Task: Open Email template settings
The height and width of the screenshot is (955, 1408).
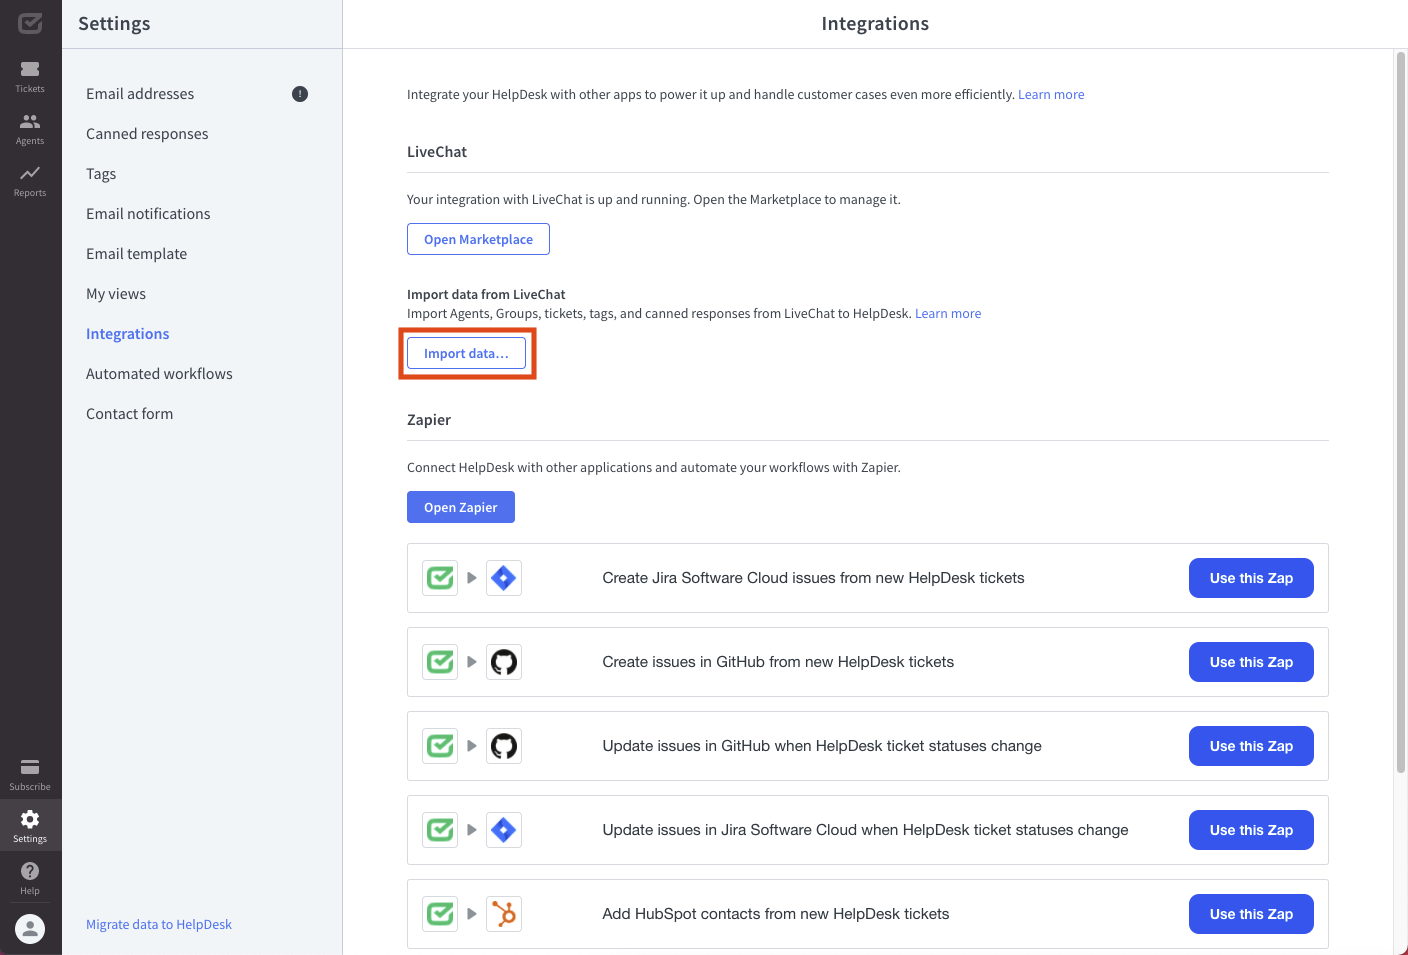Action: click(x=136, y=254)
